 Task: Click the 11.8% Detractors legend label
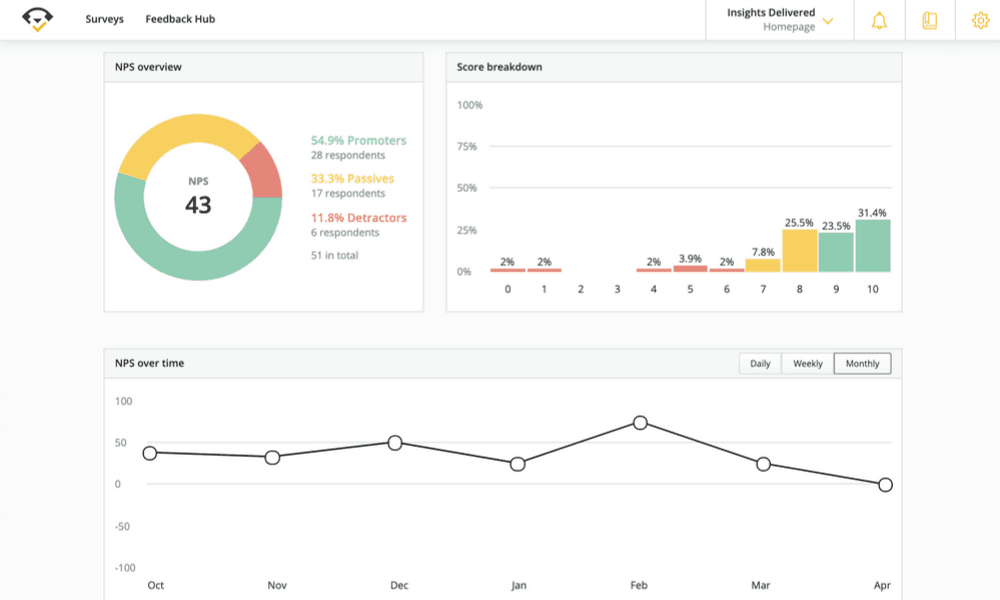359,218
